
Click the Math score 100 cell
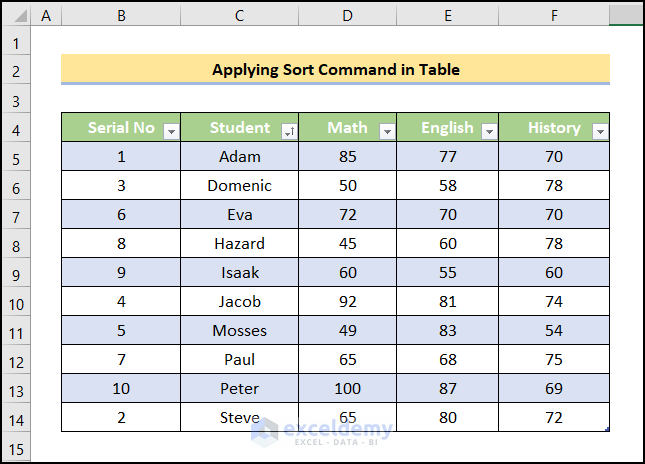click(347, 388)
